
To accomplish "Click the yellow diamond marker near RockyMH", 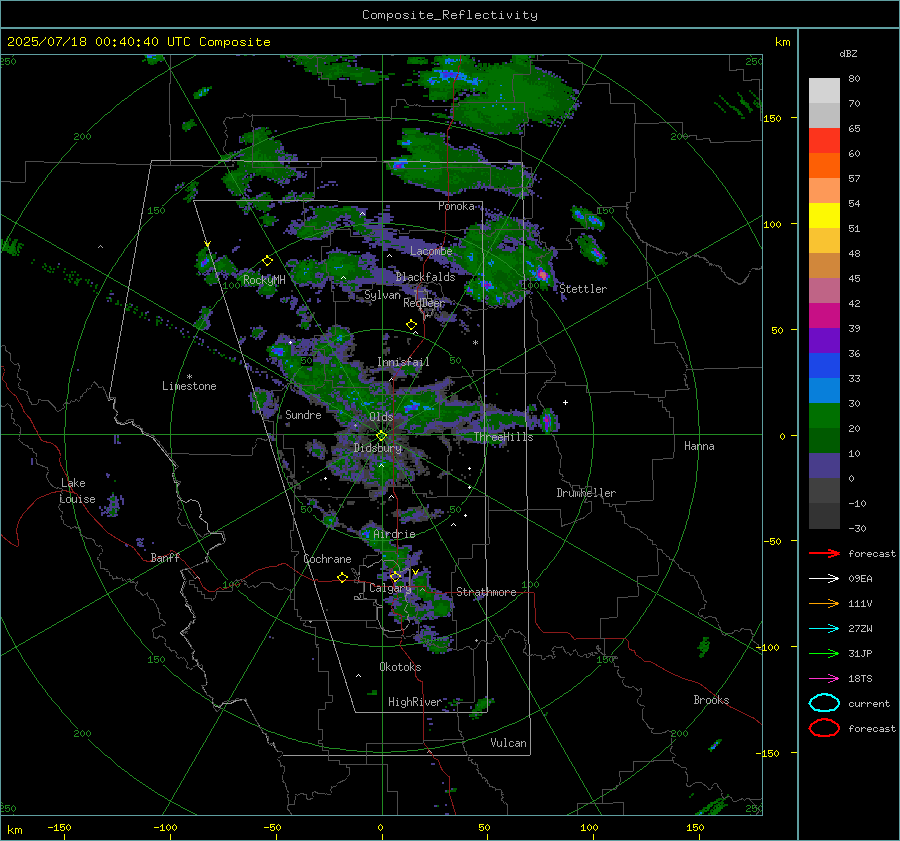I will point(267,261).
